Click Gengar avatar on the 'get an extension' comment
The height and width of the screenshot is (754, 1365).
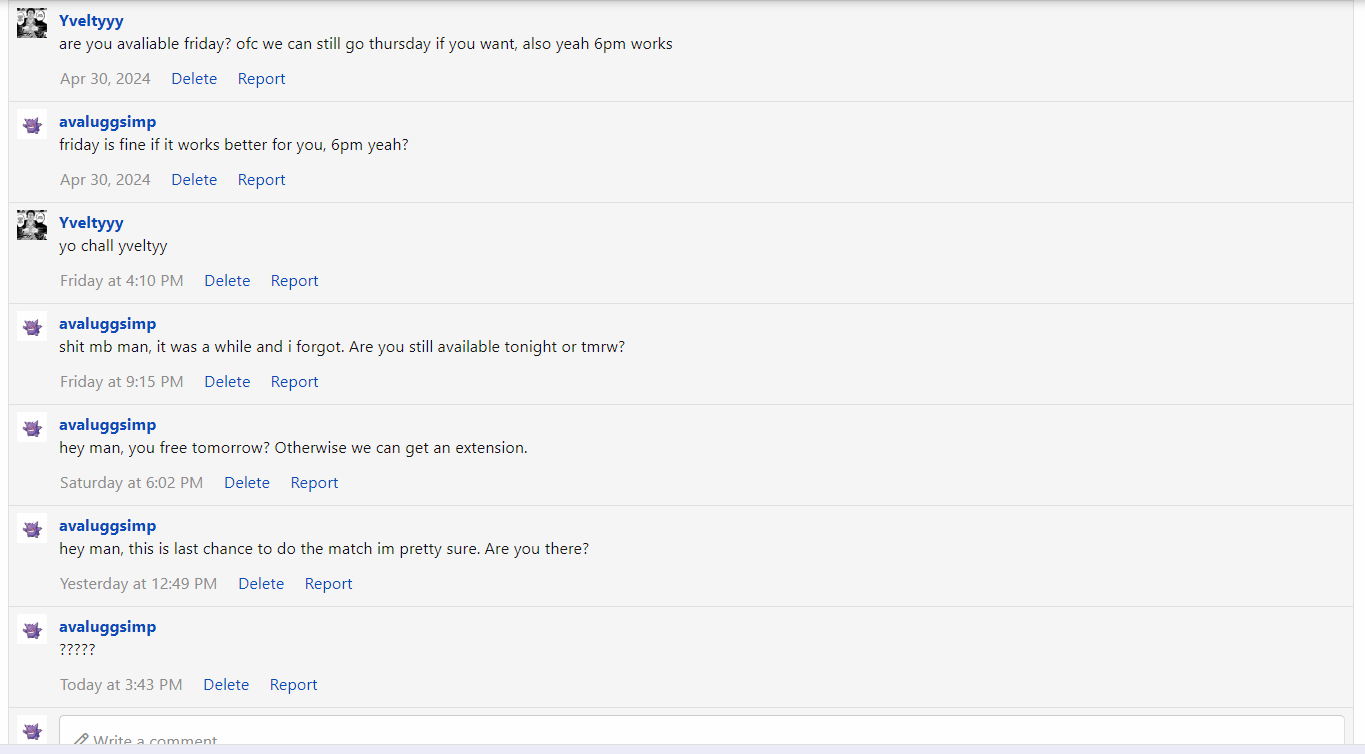32,427
